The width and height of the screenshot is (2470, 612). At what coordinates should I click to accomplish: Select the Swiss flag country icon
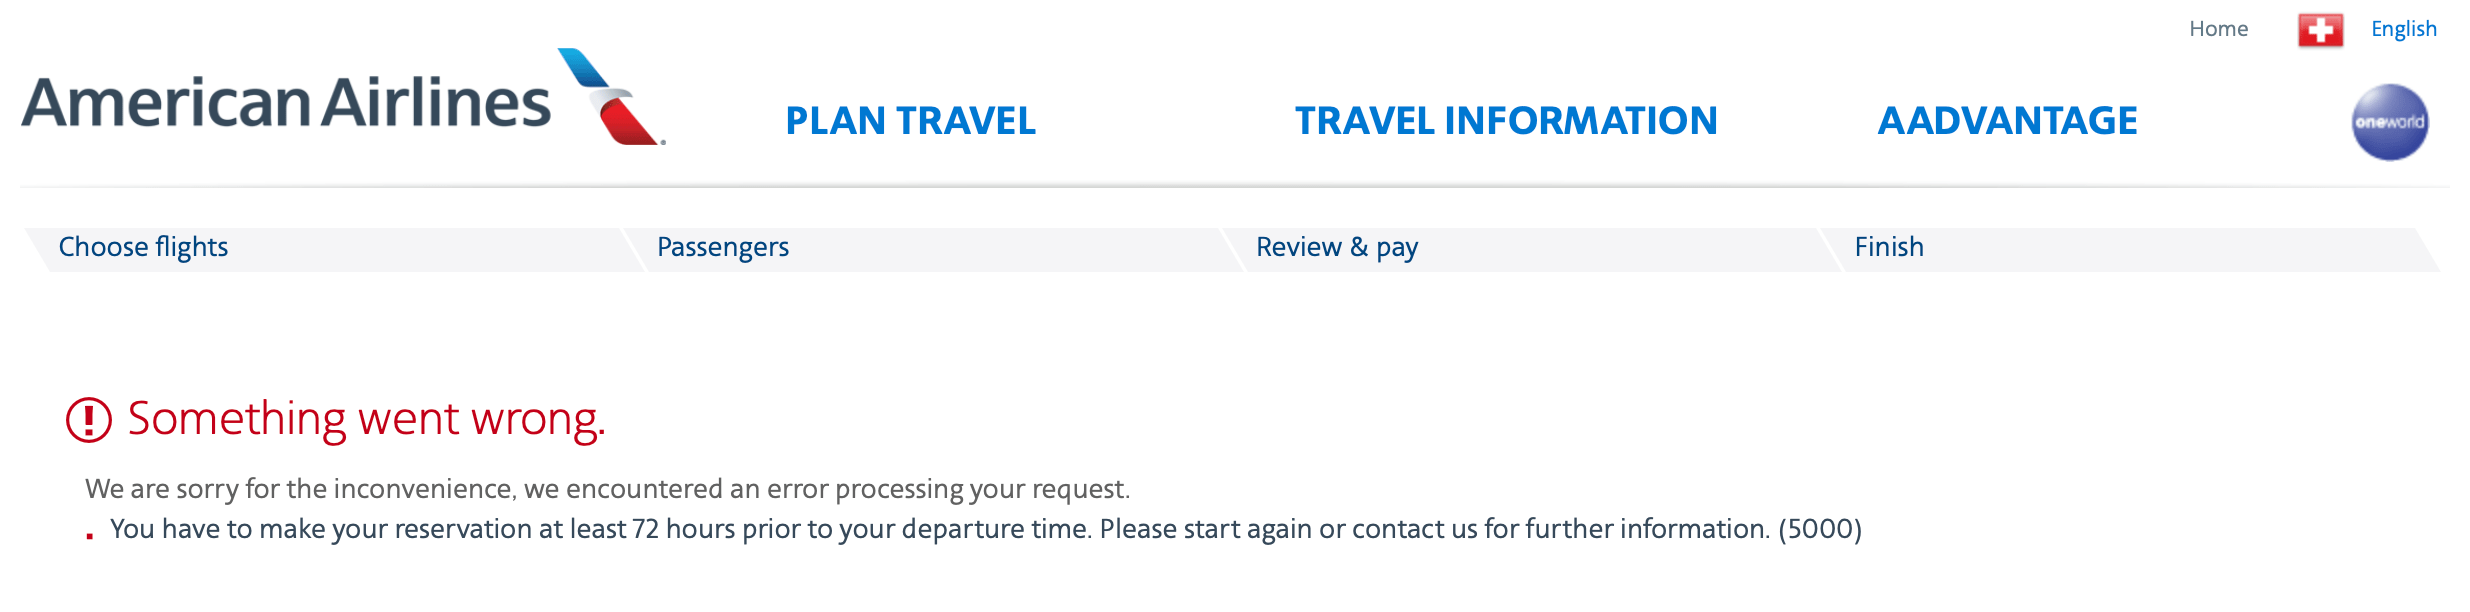[2321, 30]
